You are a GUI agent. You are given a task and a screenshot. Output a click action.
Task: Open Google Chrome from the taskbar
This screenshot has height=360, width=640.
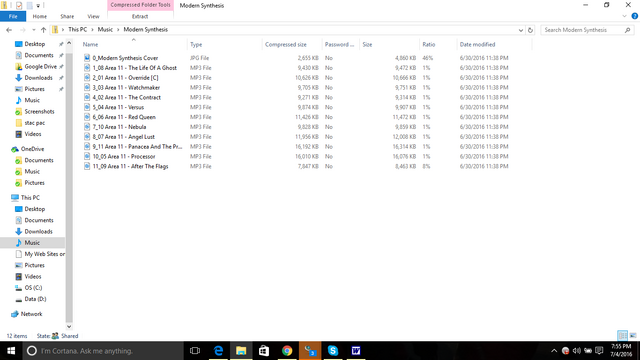point(287,351)
